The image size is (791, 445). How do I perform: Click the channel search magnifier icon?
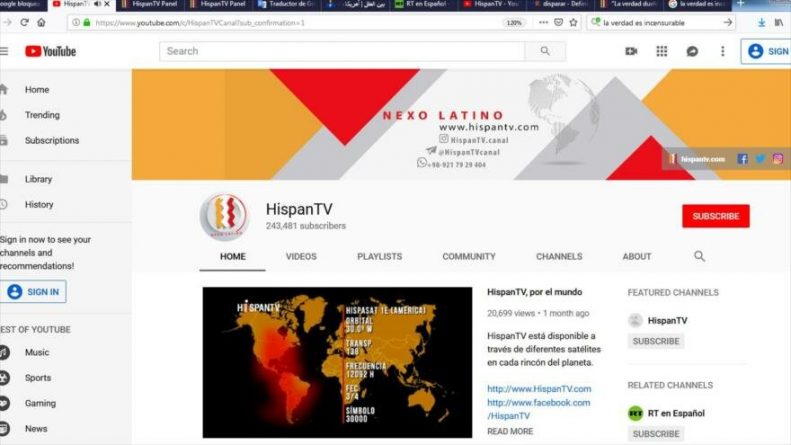(699, 257)
